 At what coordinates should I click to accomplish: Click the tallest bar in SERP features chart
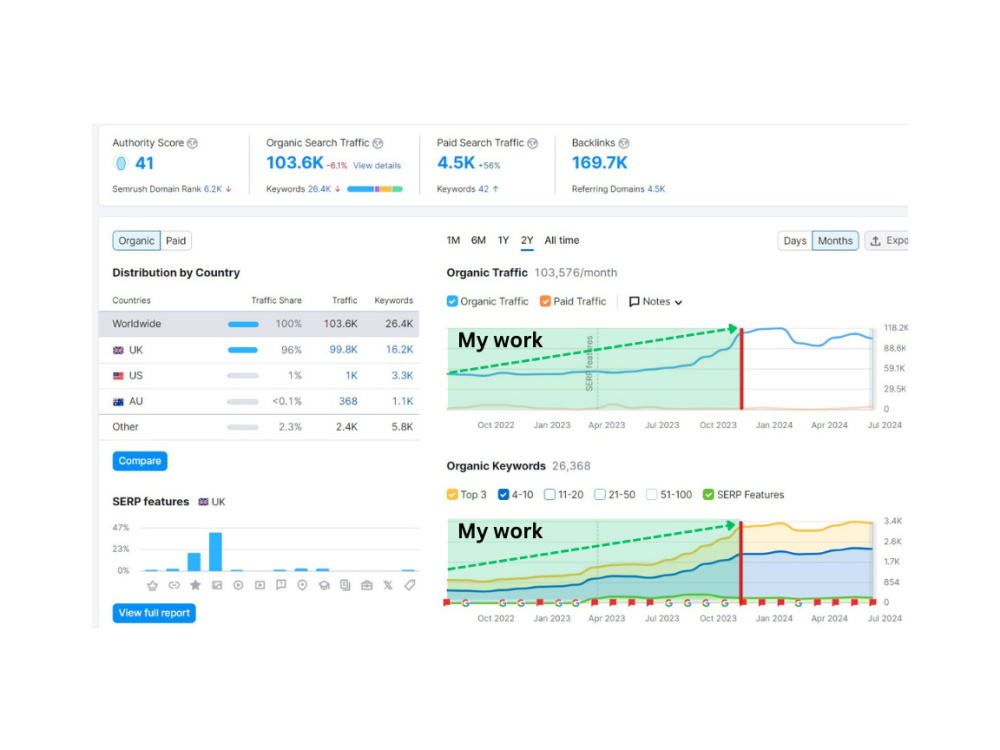click(216, 552)
